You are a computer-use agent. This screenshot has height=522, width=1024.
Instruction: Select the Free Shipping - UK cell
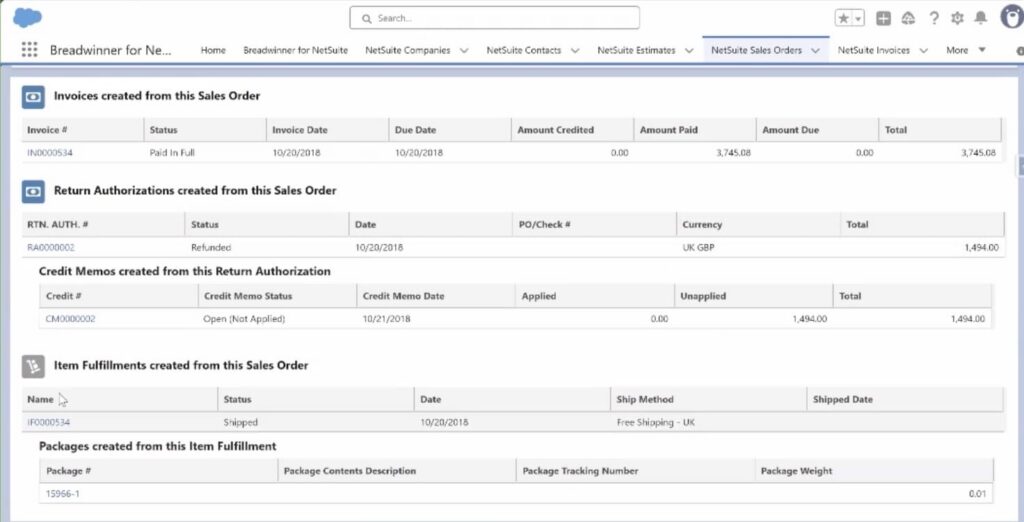click(x=656, y=423)
